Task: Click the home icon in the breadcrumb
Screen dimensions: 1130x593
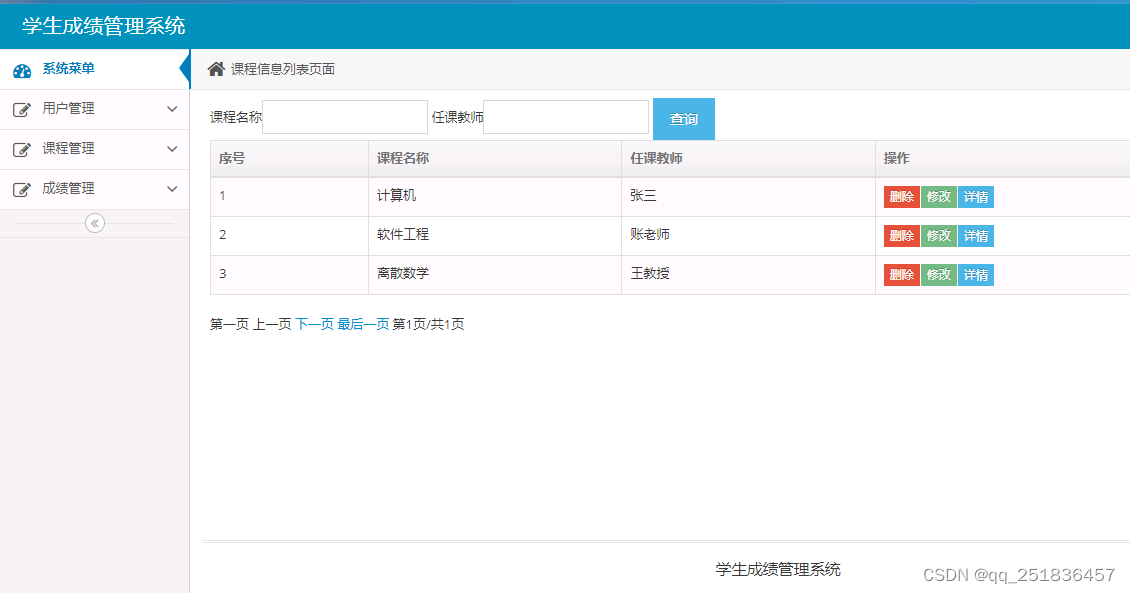Action: 216,68
